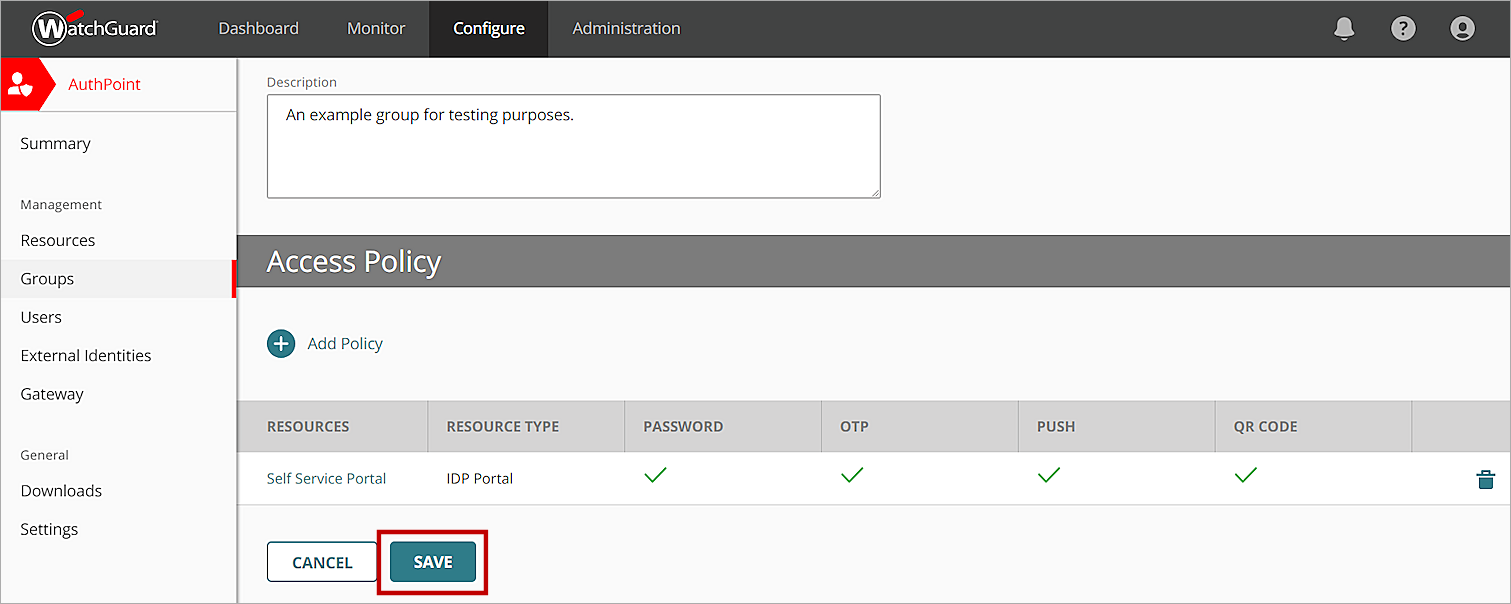
Task: Open the notifications bell icon
Action: coord(1344,28)
